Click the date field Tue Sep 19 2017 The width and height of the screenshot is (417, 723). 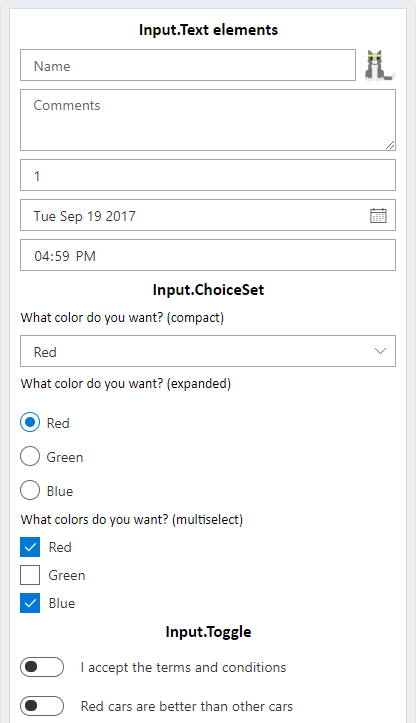[x=208, y=215]
